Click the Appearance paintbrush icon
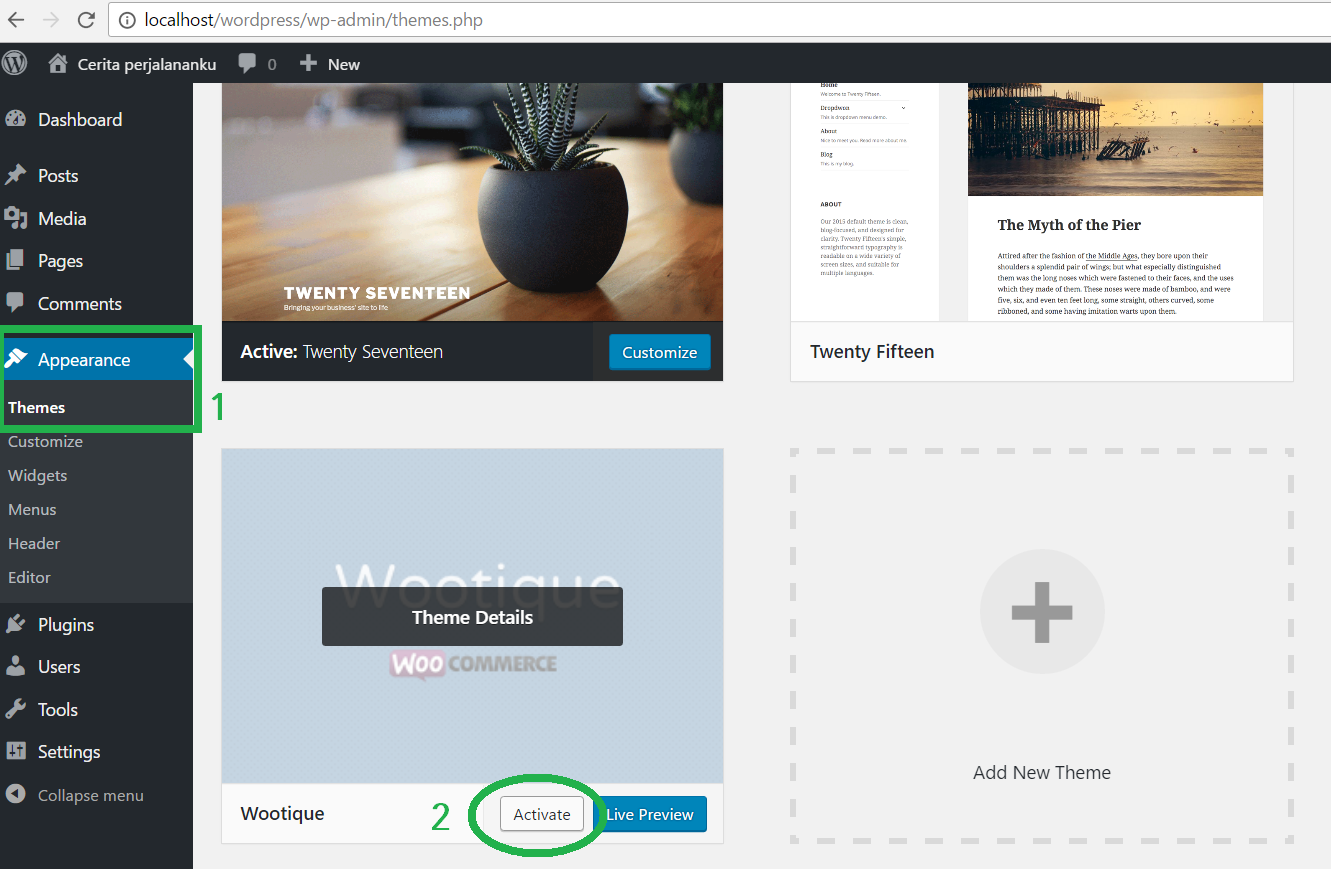The image size is (1331, 869). click(x=15, y=359)
